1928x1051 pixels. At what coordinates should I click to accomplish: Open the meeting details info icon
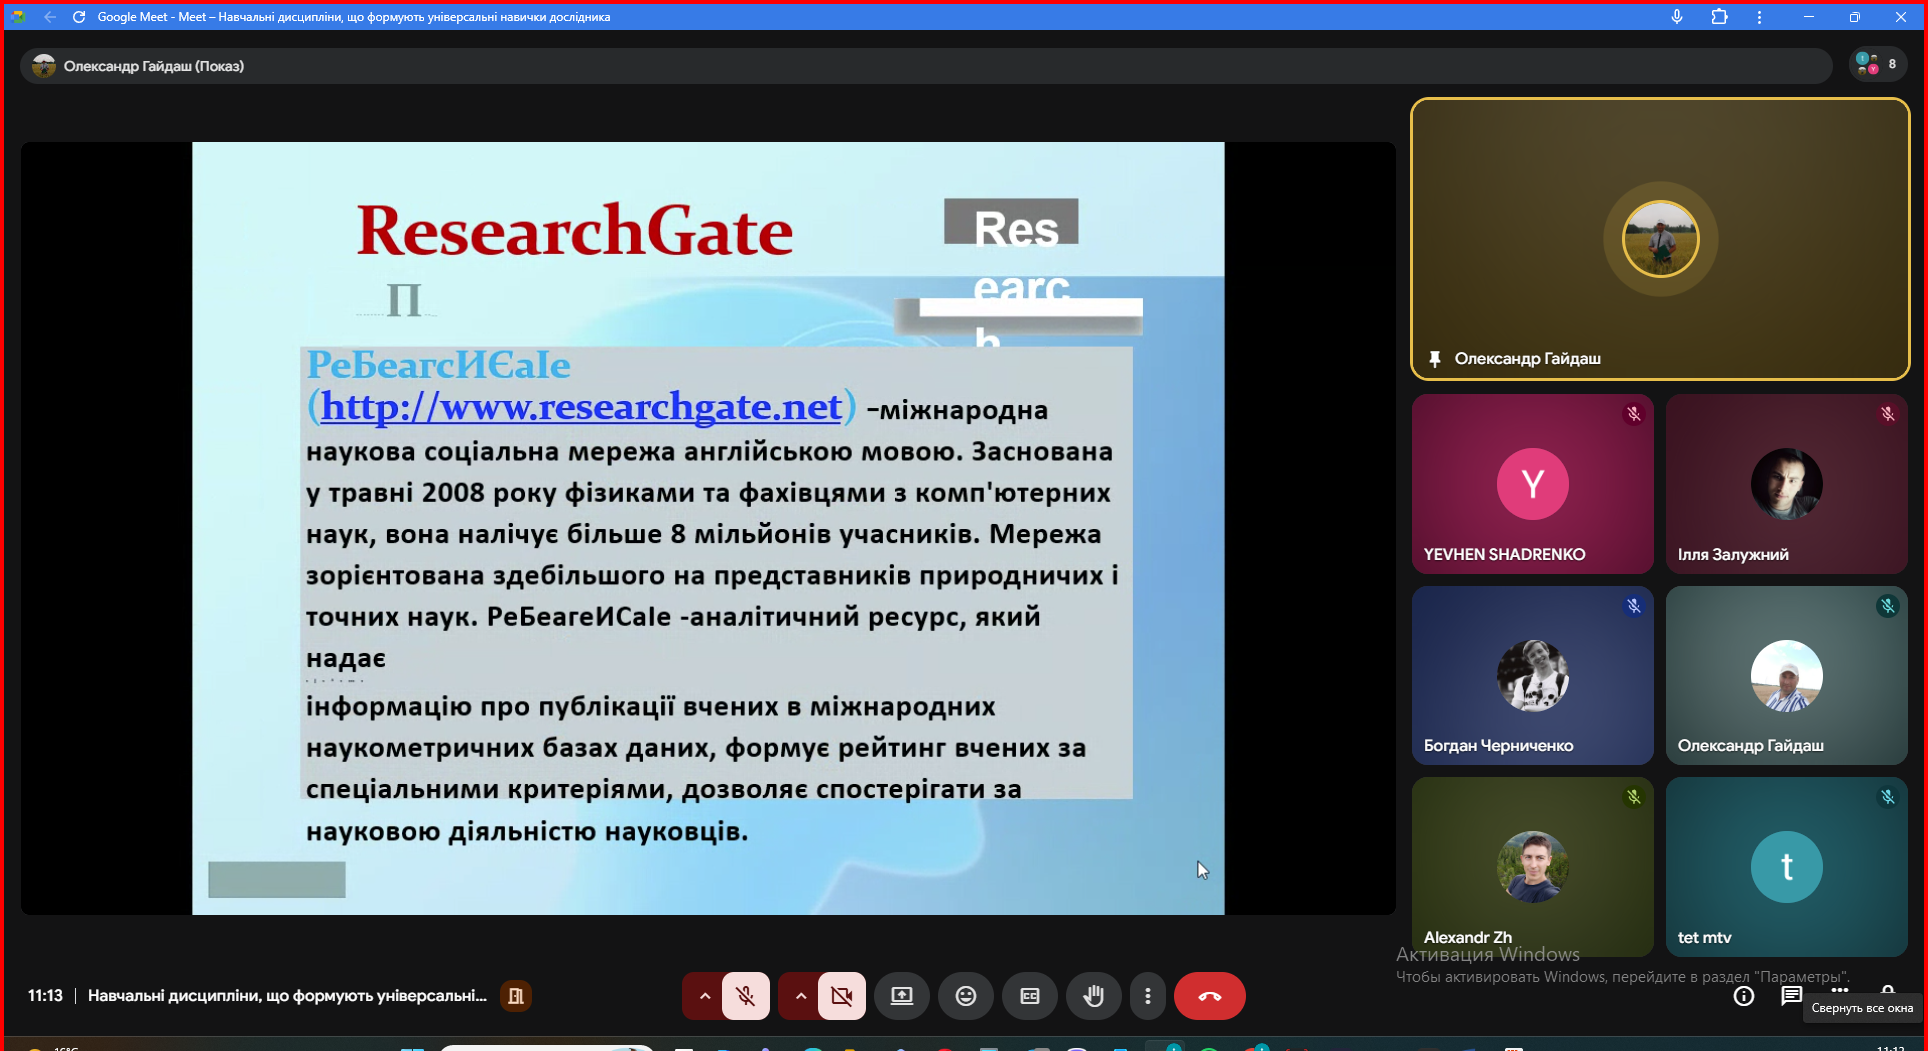click(x=1744, y=996)
